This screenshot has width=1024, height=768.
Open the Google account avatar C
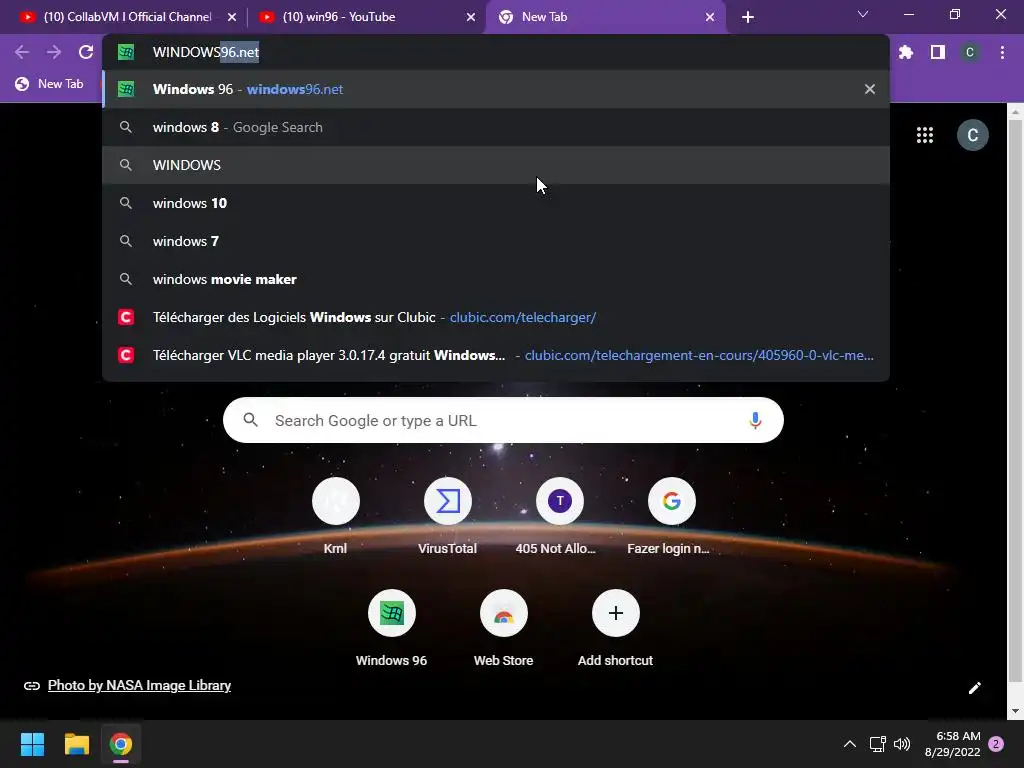972,135
